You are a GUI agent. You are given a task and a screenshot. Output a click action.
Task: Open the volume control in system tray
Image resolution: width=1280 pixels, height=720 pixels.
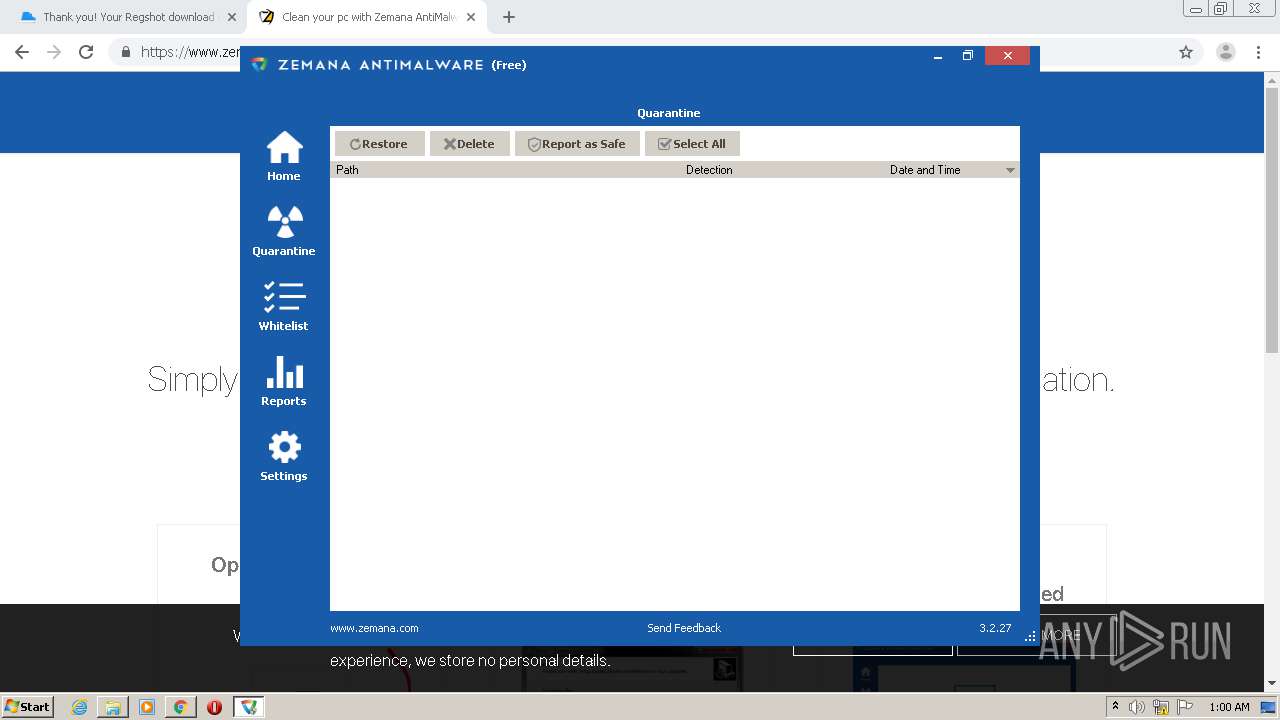click(x=1136, y=707)
